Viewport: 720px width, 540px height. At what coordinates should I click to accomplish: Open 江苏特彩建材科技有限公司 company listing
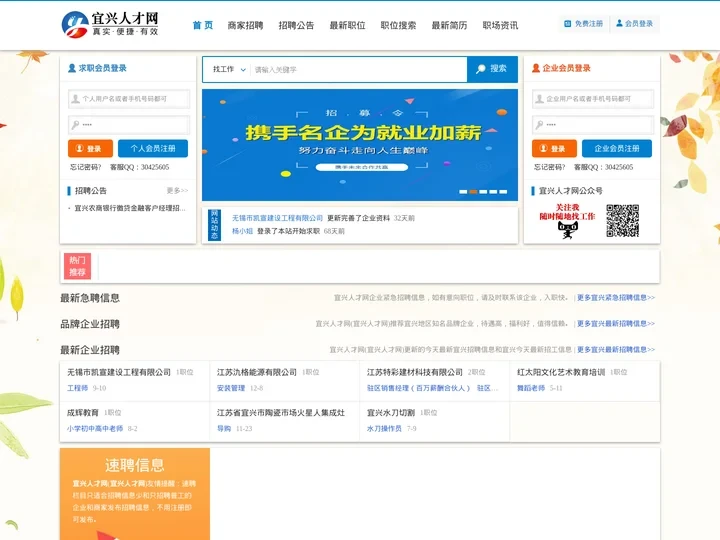[415, 372]
